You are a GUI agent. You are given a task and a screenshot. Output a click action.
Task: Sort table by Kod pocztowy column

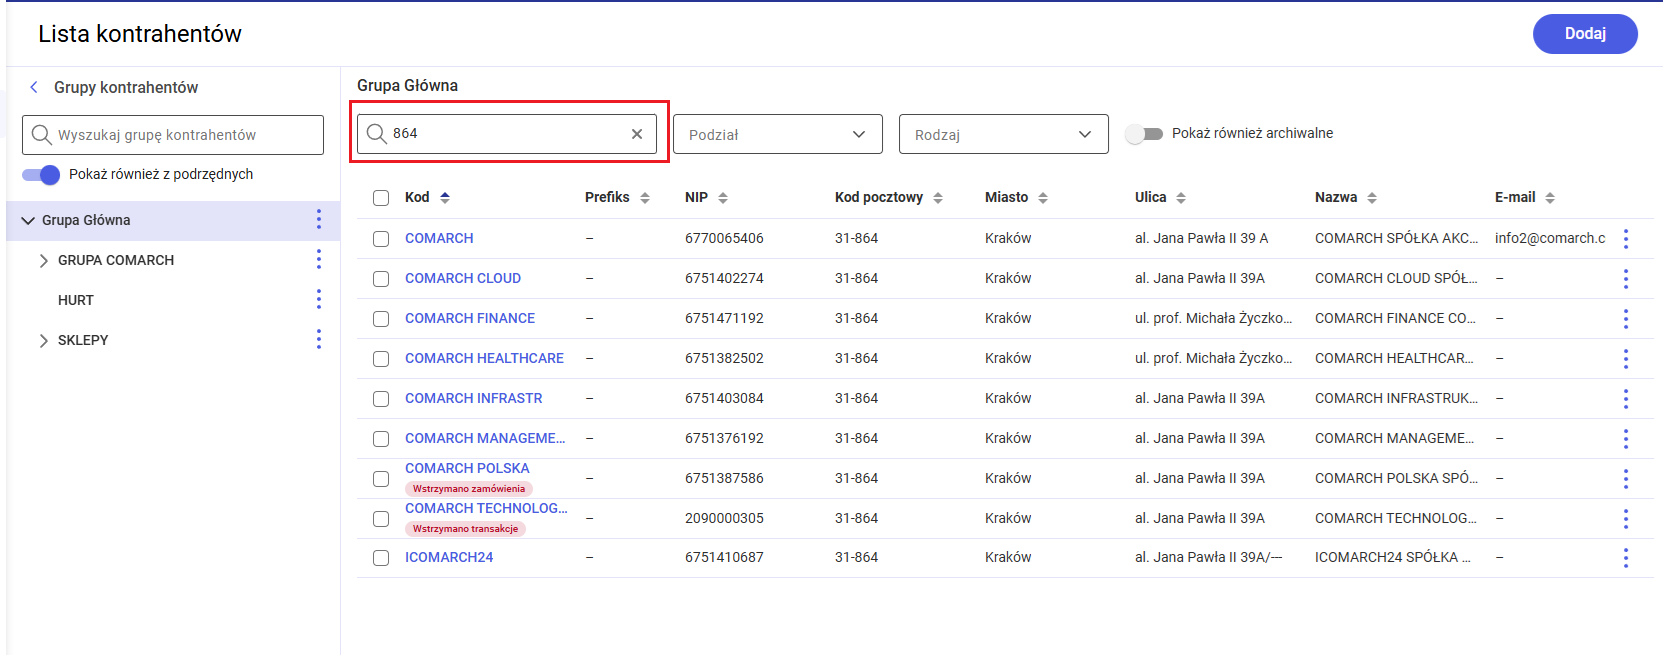pos(937,198)
